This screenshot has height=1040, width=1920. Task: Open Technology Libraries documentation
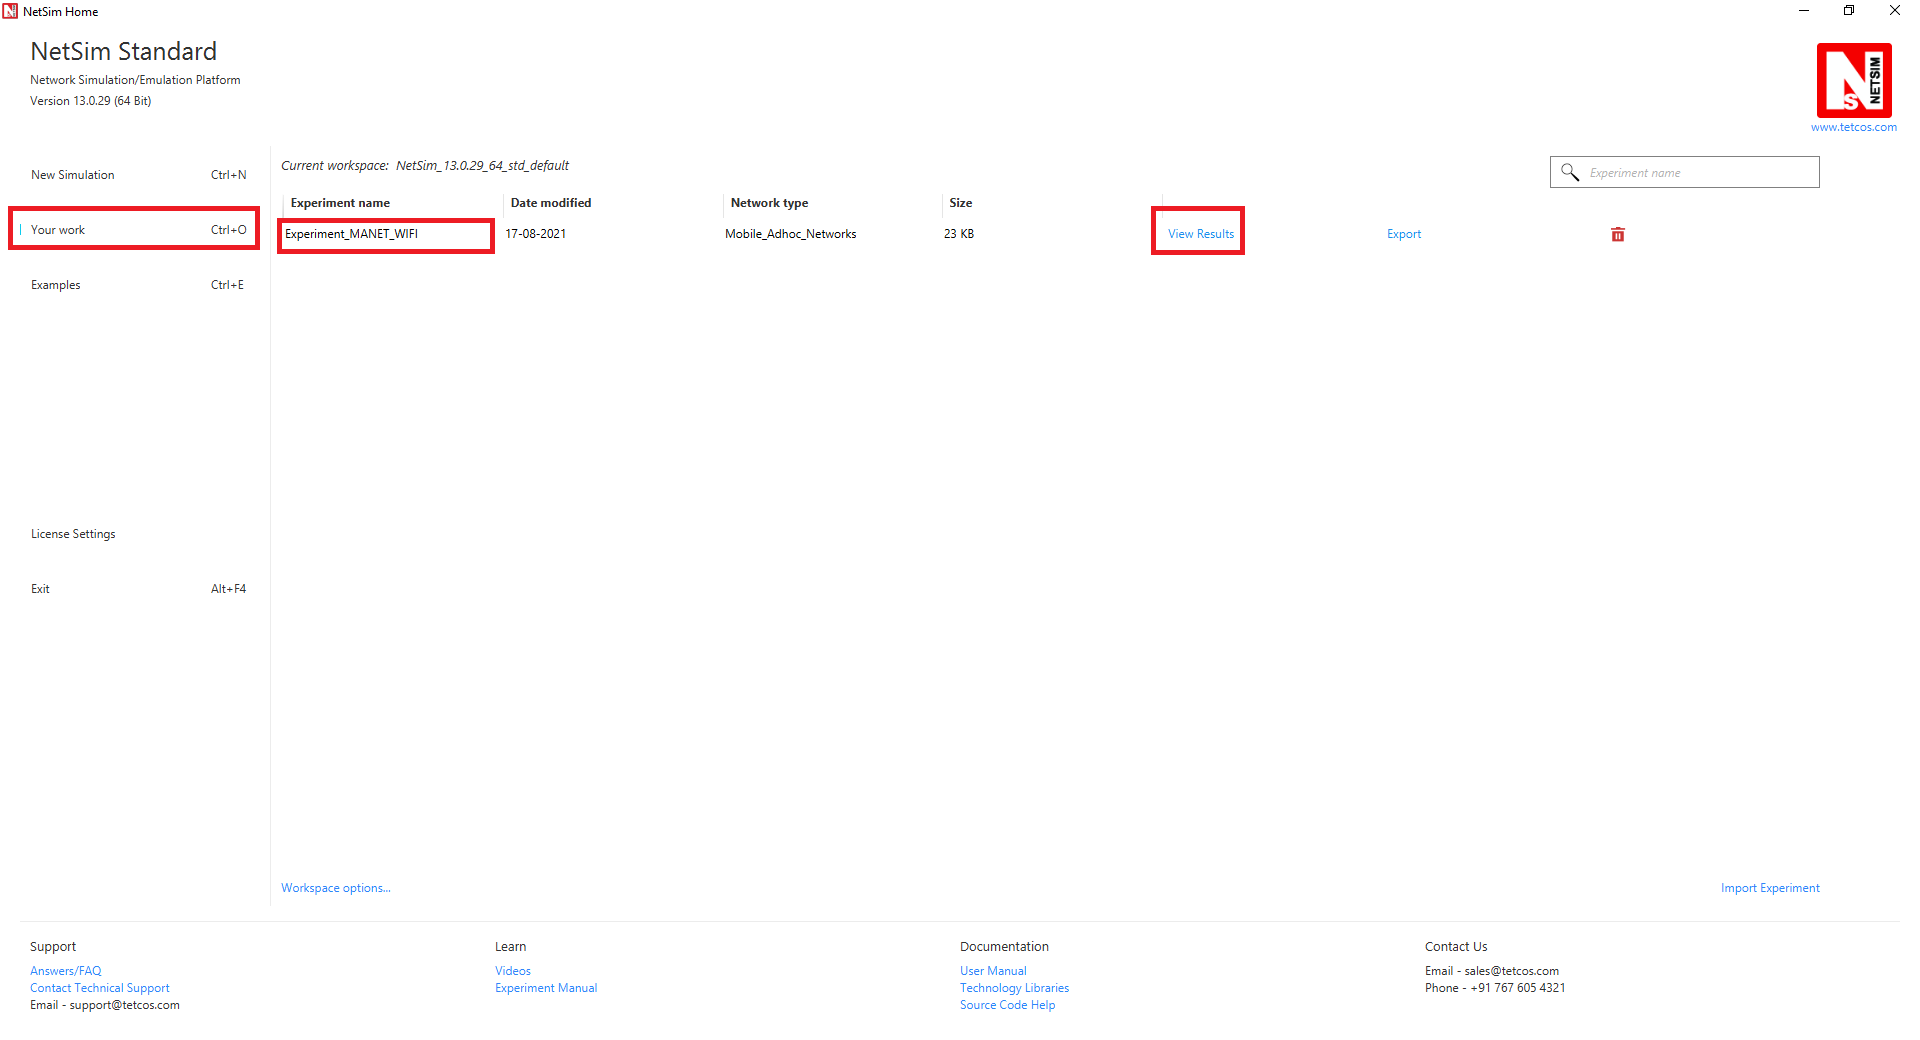(1014, 988)
